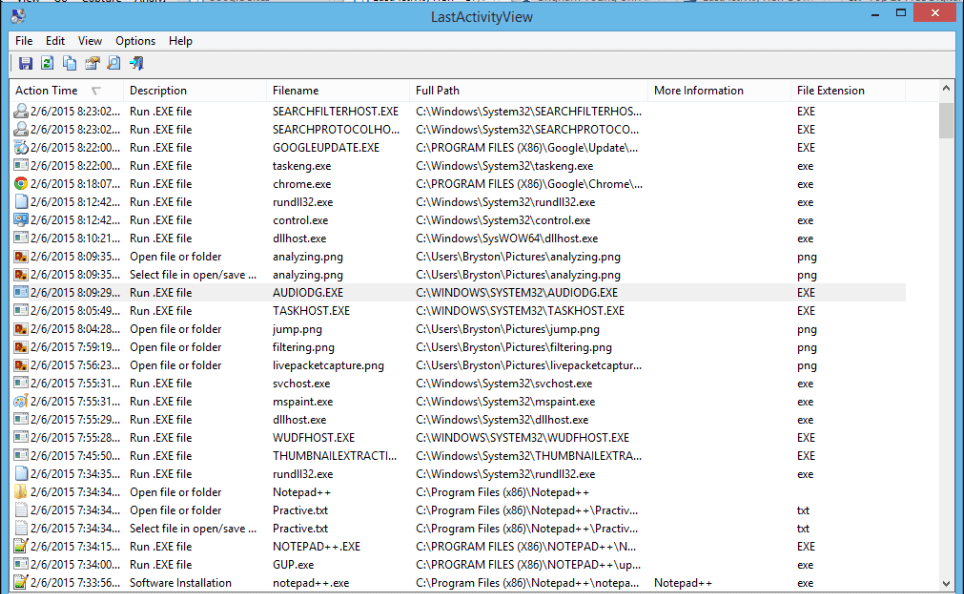Click the jump.png image icon
Image resolution: width=964 pixels, height=594 pixels.
[x=21, y=329]
